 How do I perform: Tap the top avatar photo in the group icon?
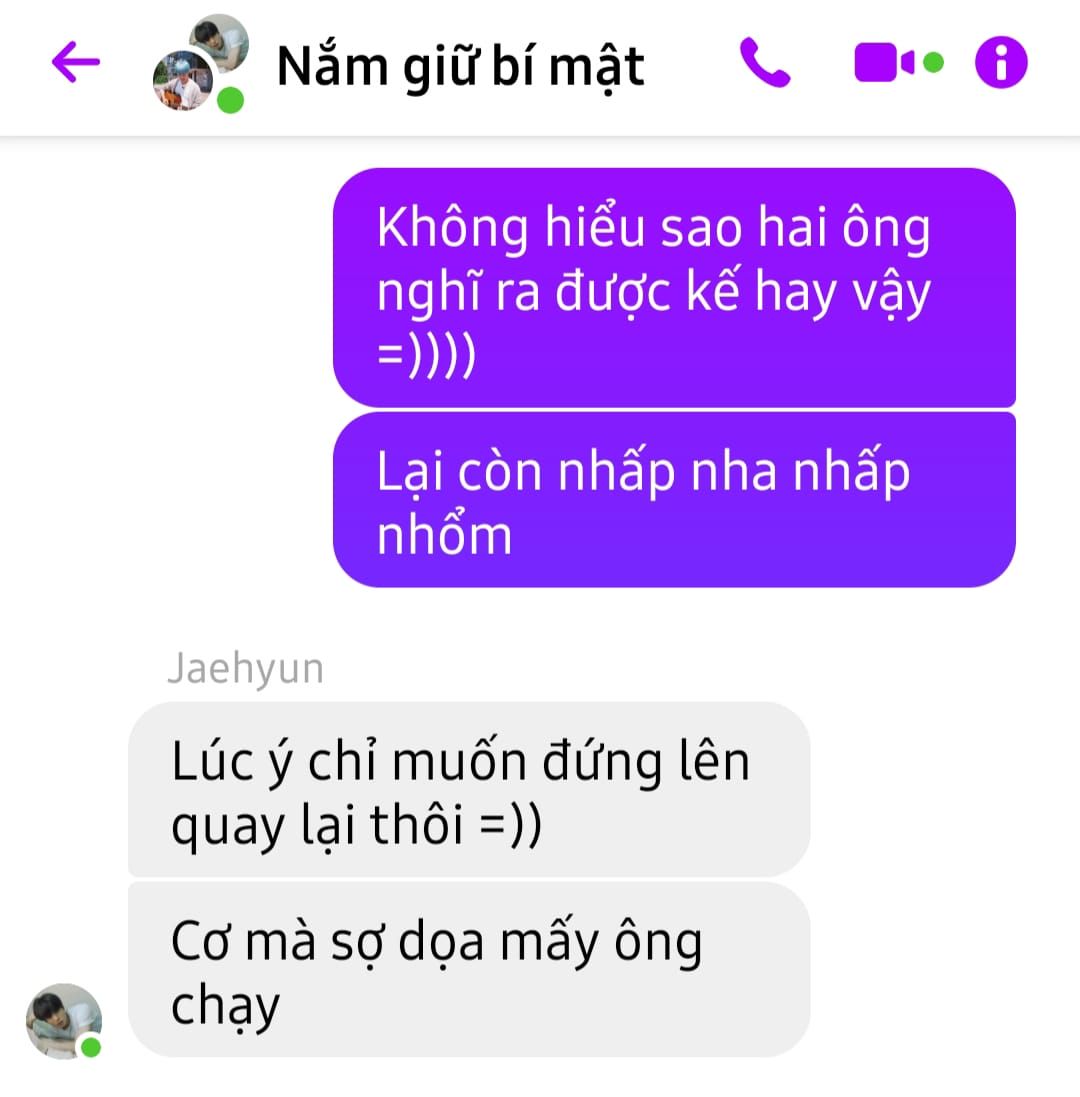[x=220, y=42]
